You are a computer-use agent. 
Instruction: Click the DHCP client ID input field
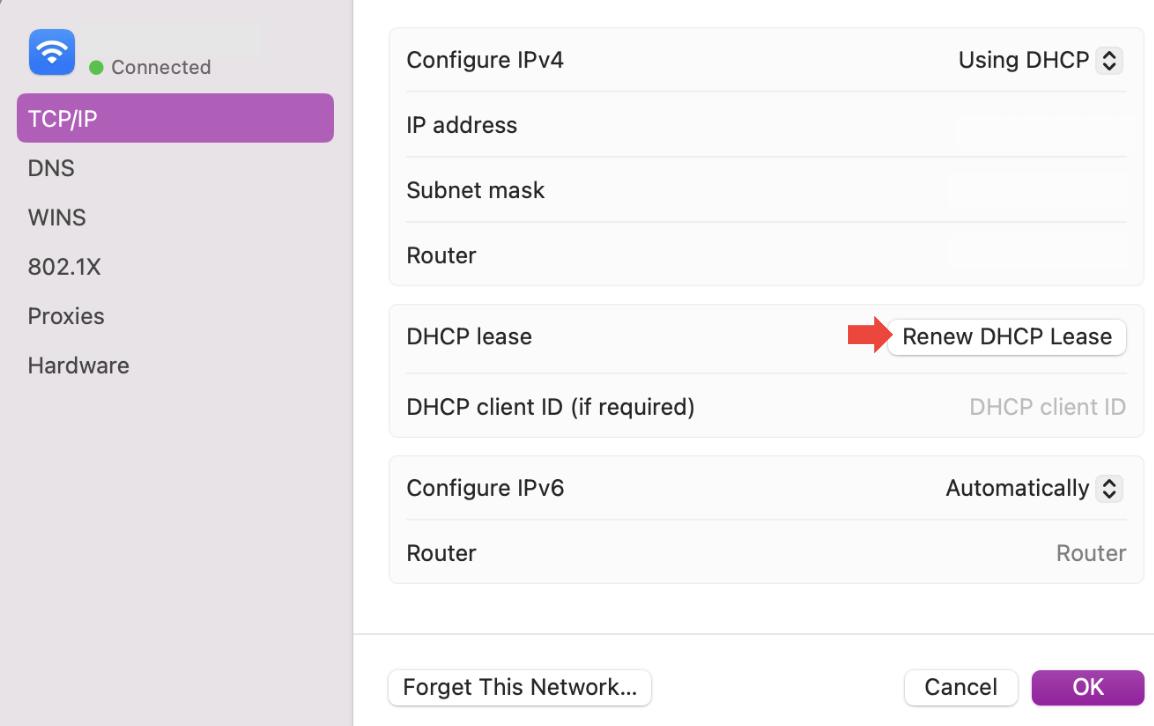[x=1047, y=407]
